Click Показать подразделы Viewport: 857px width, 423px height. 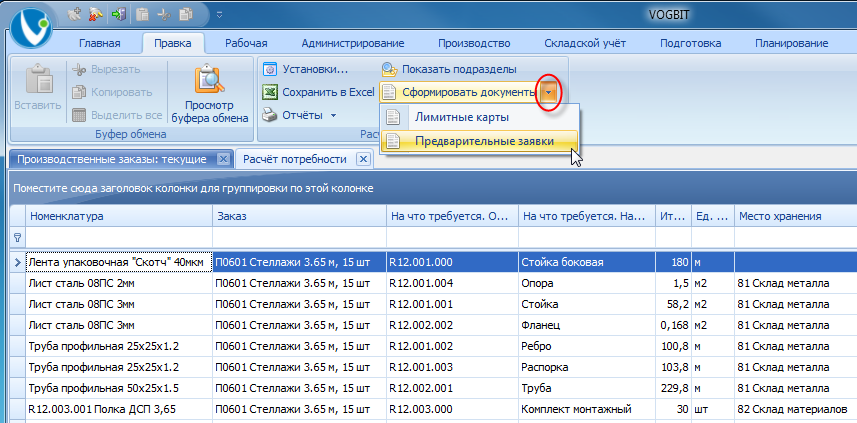point(449,69)
